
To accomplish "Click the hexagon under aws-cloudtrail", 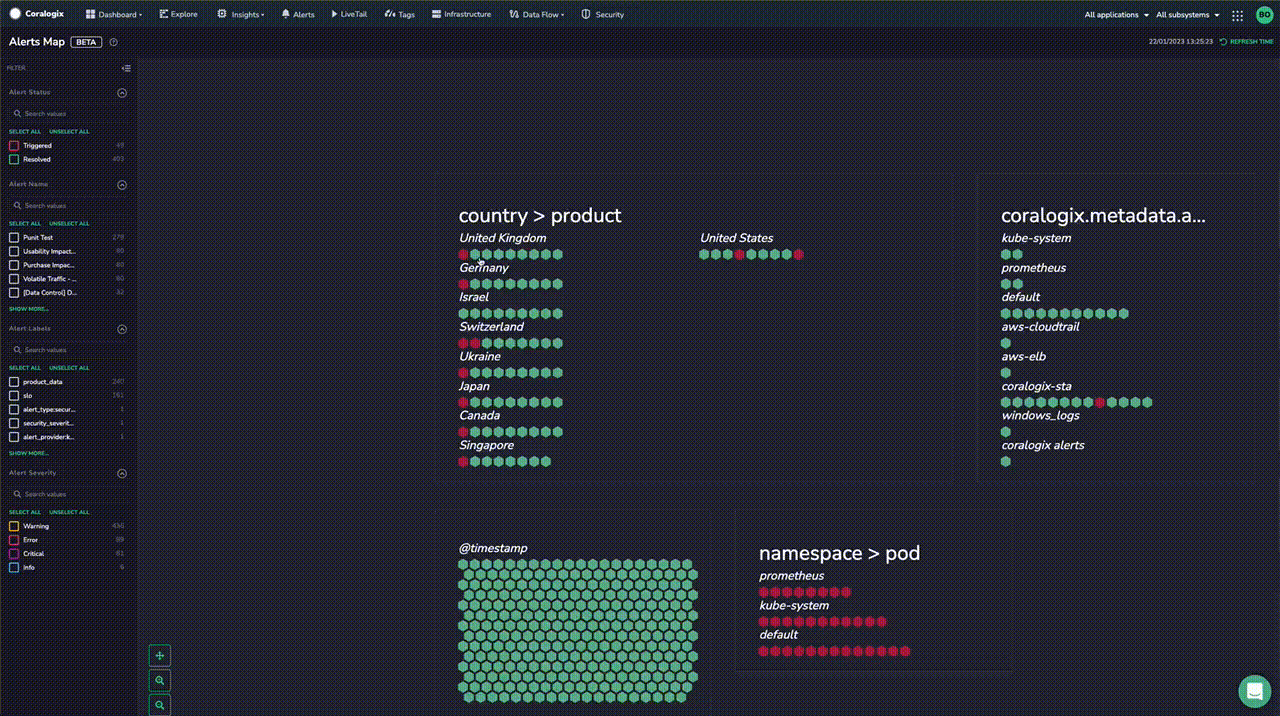I will [1006, 343].
